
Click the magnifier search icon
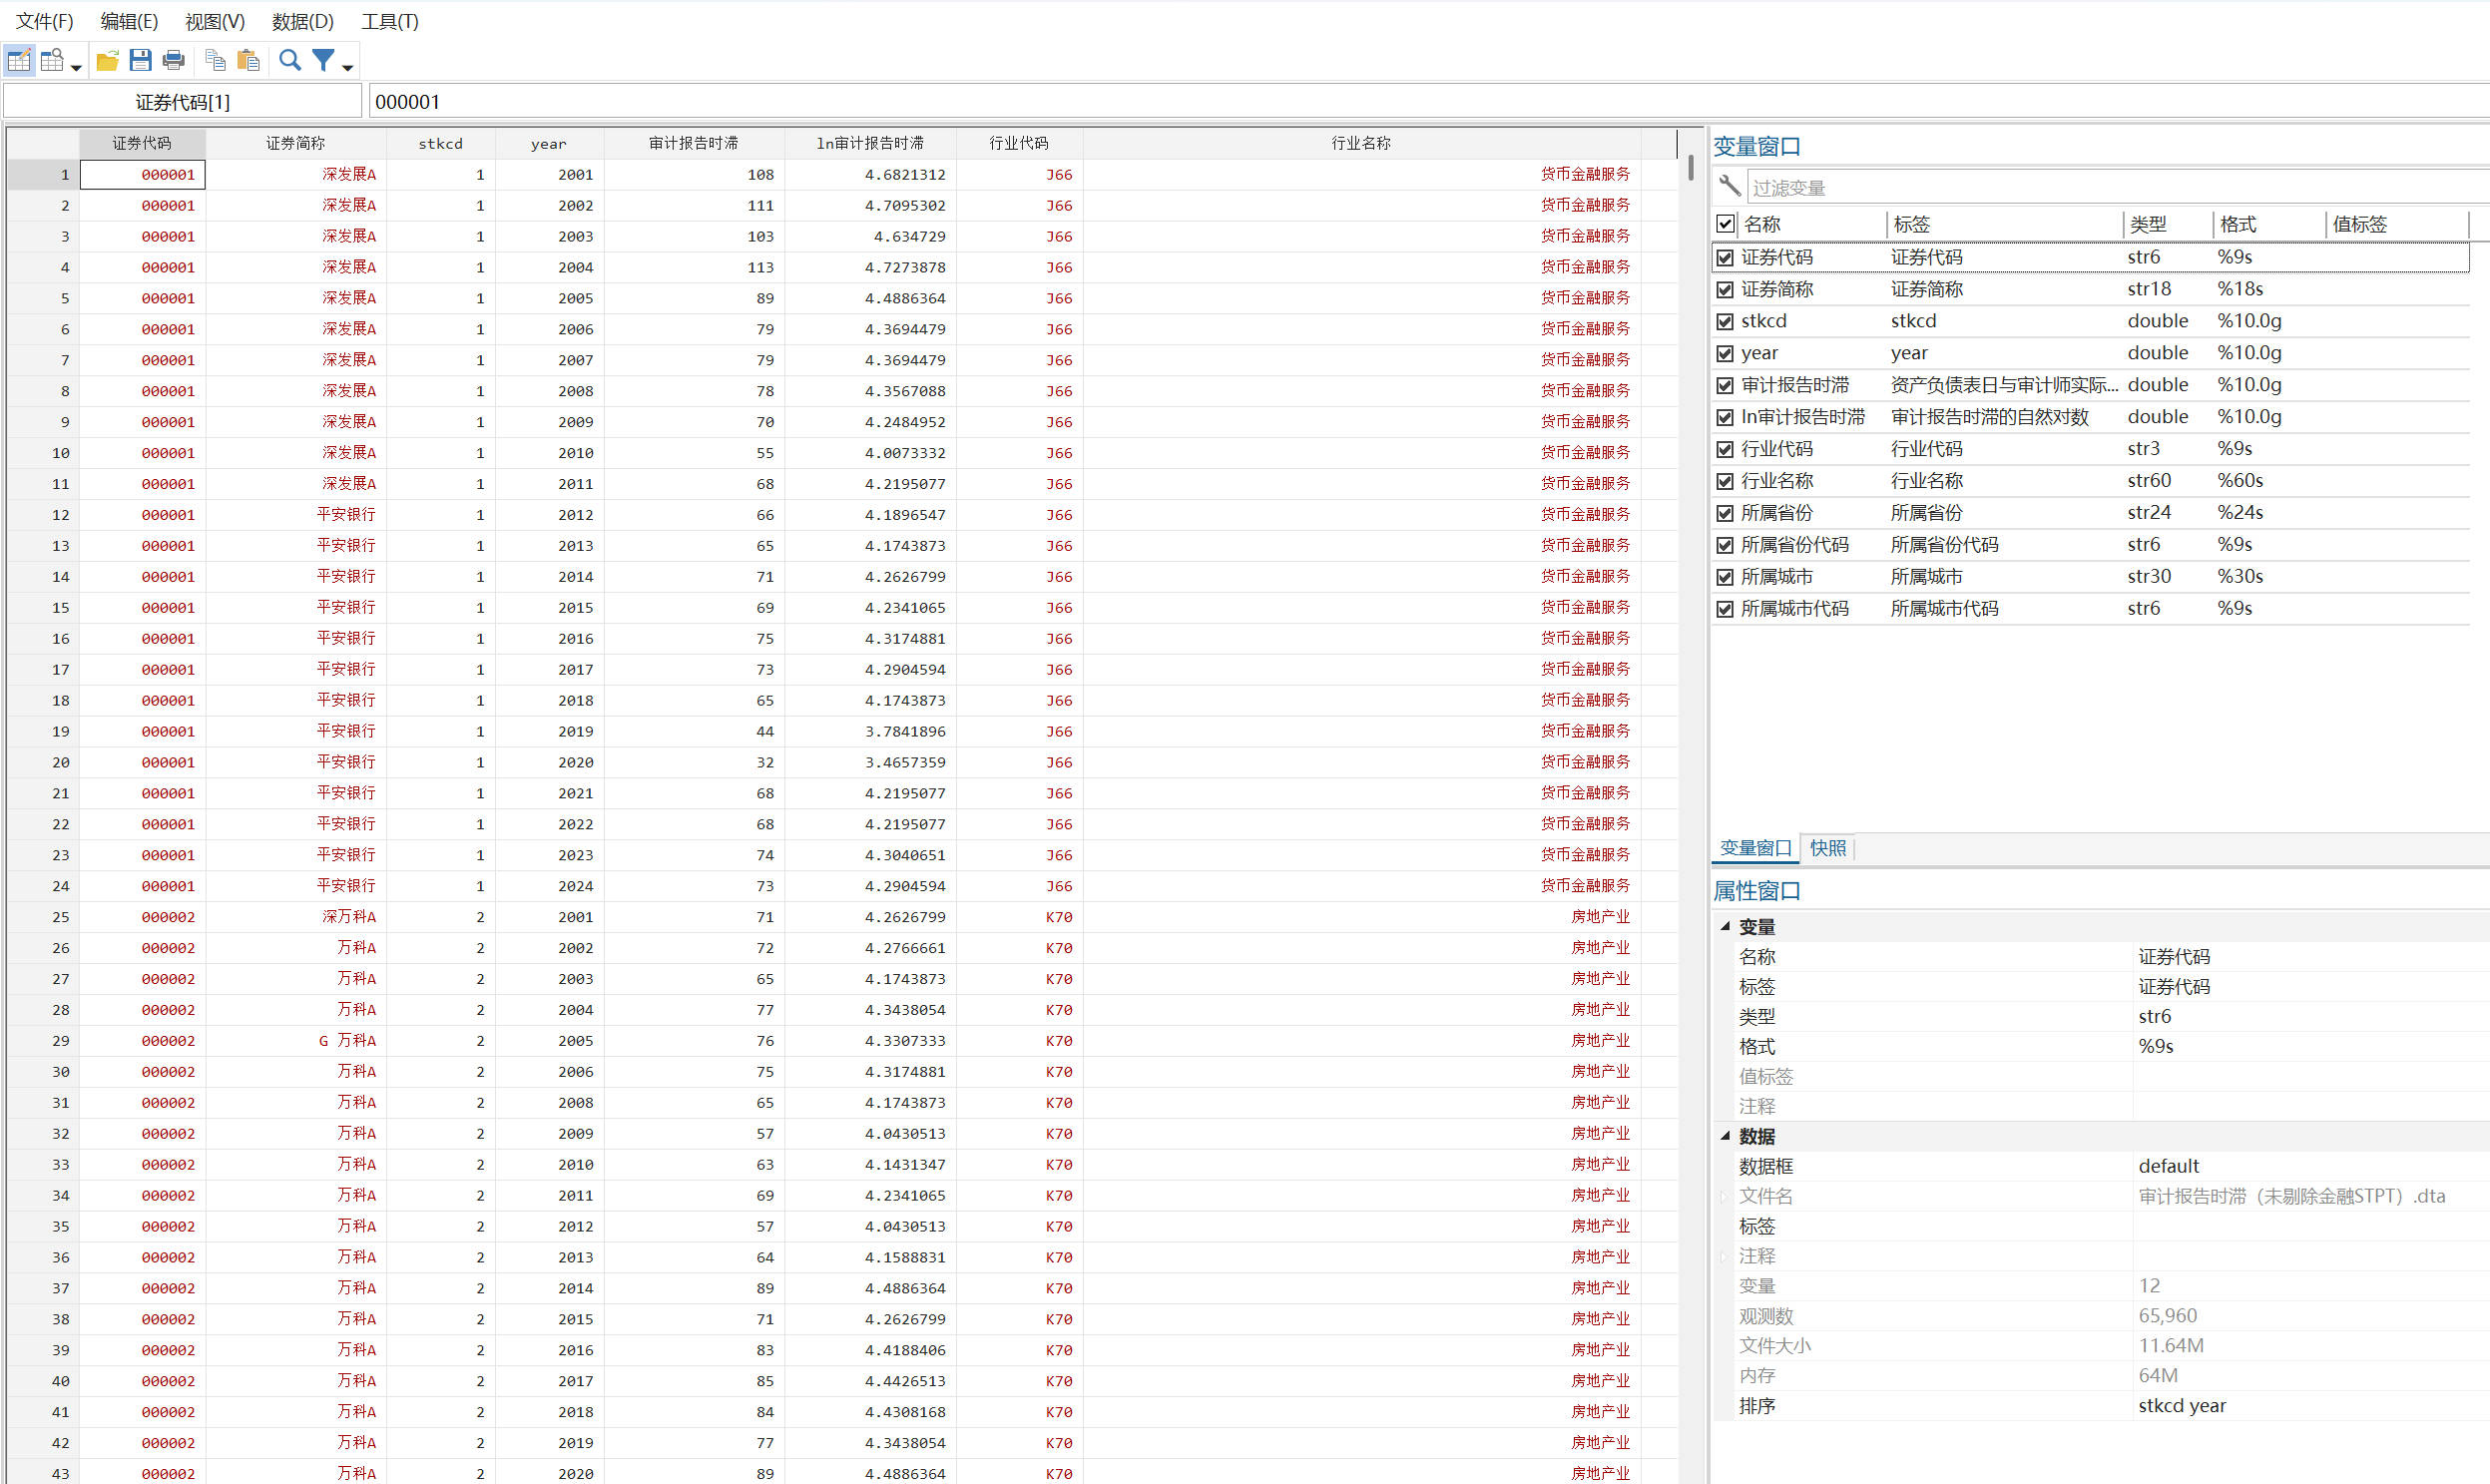coord(290,61)
